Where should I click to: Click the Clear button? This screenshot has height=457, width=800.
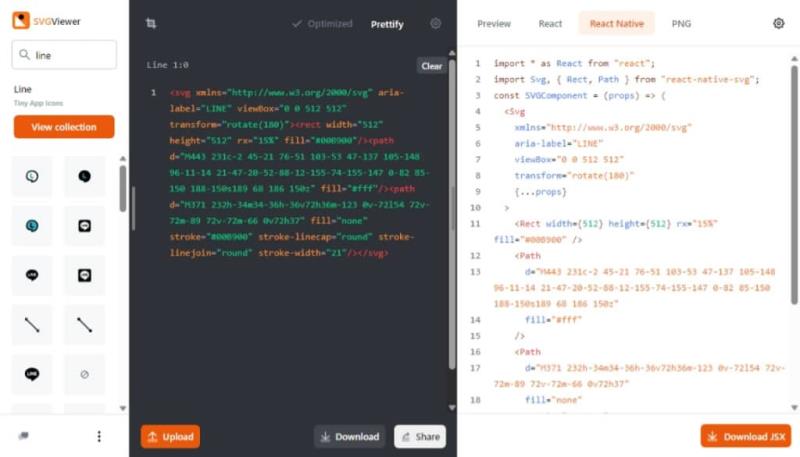(432, 66)
